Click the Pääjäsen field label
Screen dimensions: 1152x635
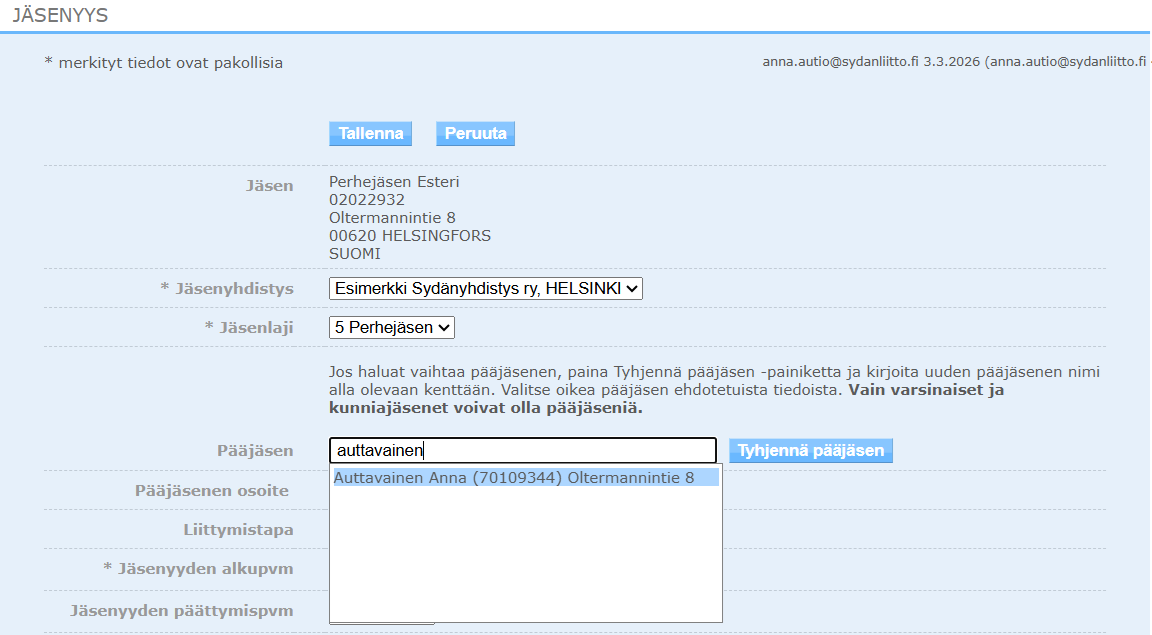(255, 451)
